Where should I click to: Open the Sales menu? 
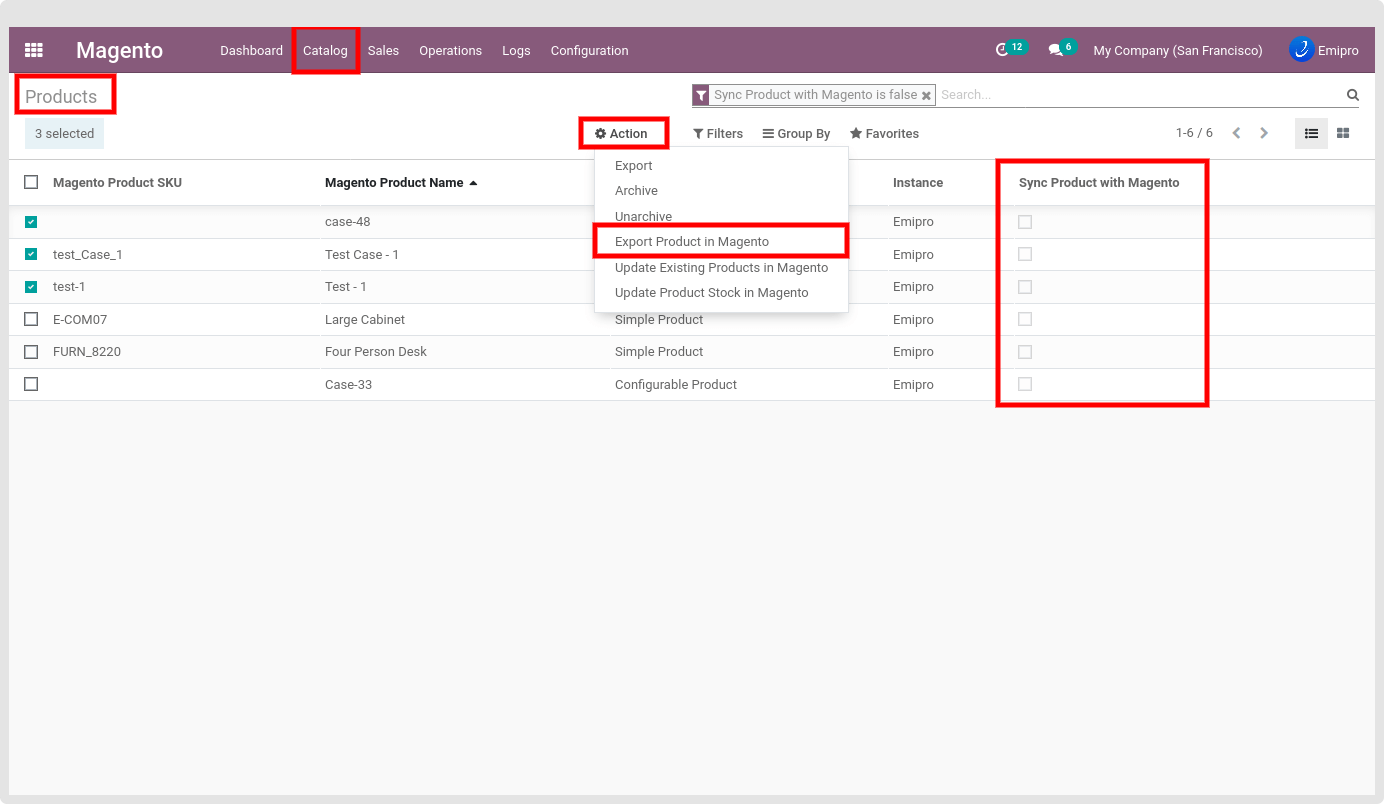pyautogui.click(x=383, y=50)
